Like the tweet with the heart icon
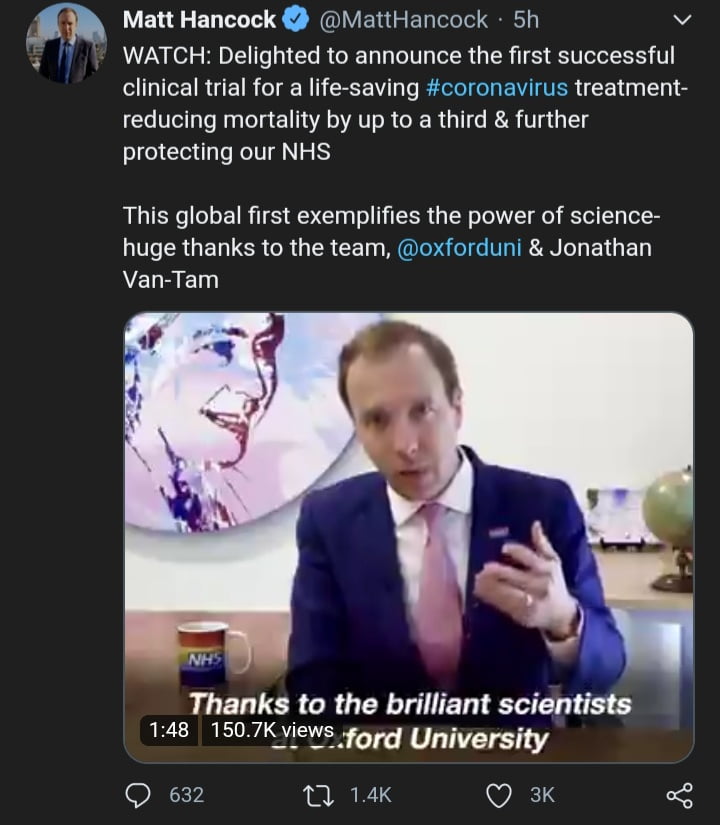 [498, 794]
